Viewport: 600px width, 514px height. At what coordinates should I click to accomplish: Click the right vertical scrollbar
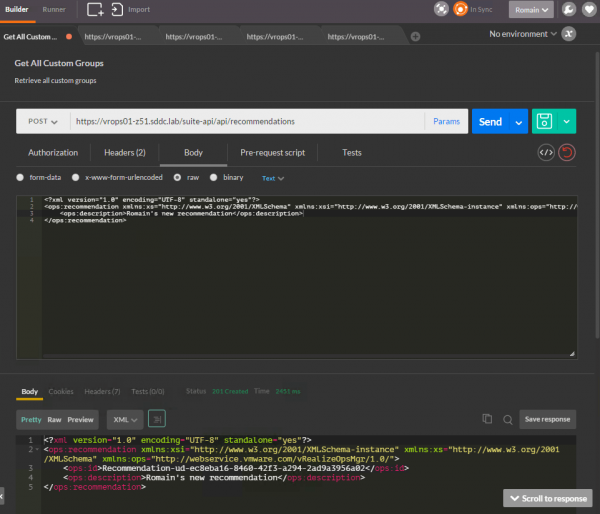click(x=597, y=195)
